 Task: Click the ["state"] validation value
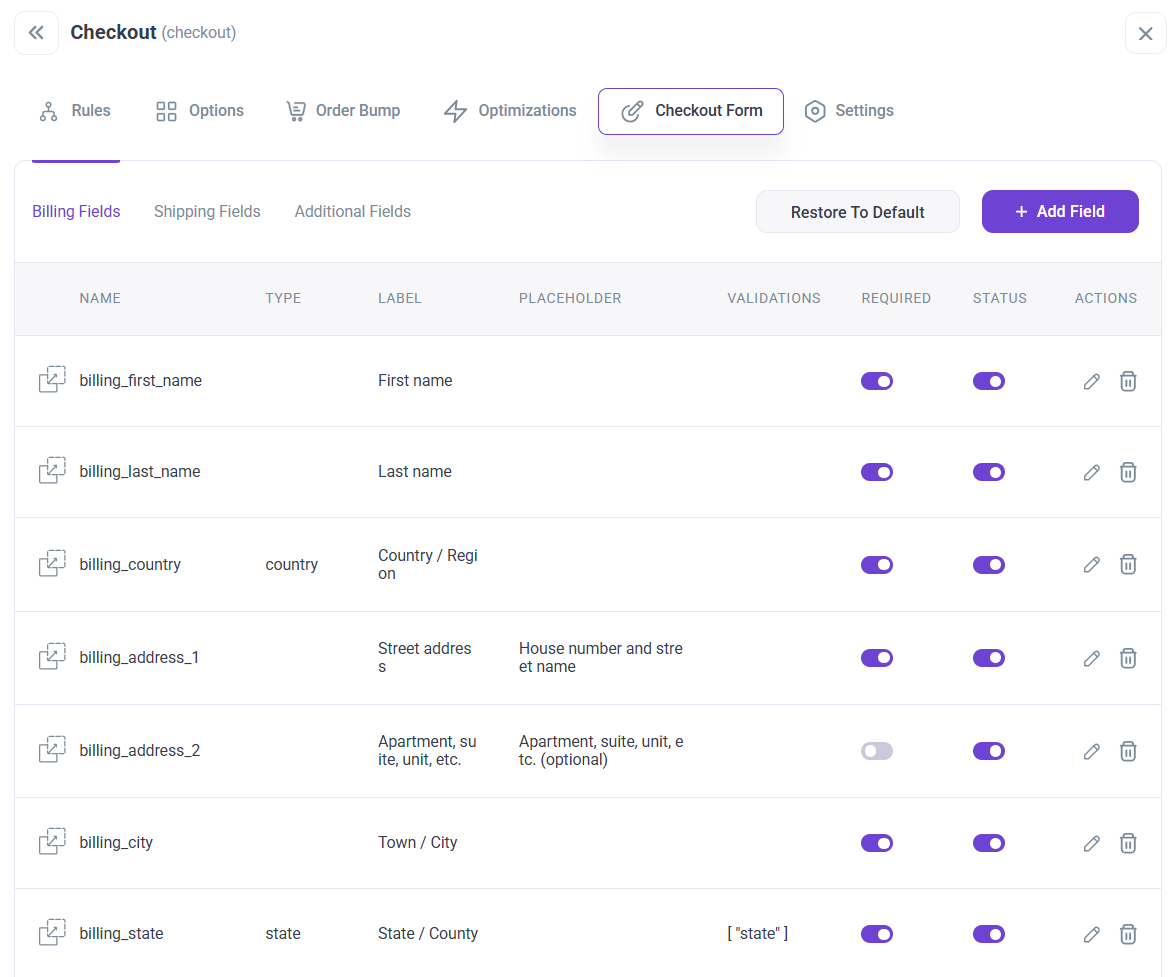pyautogui.click(x=758, y=934)
